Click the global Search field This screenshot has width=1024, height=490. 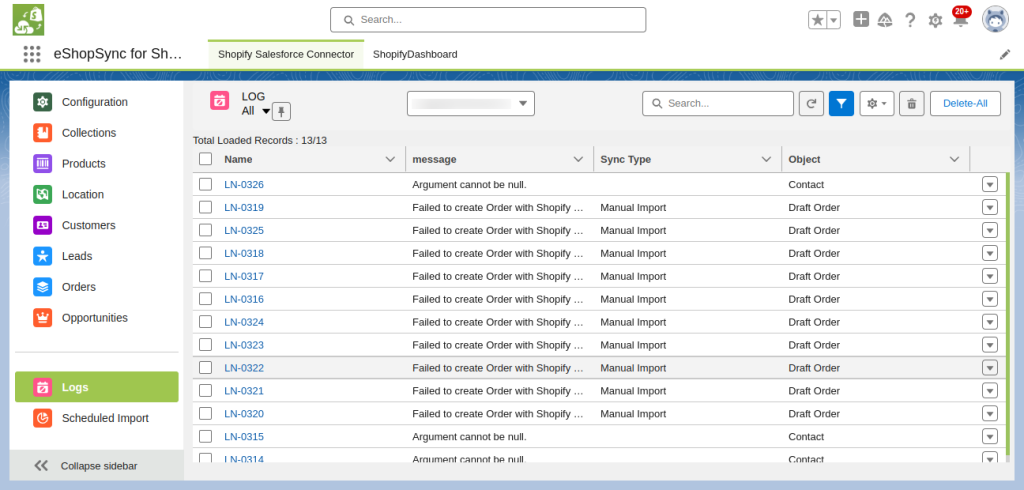[x=488, y=20]
